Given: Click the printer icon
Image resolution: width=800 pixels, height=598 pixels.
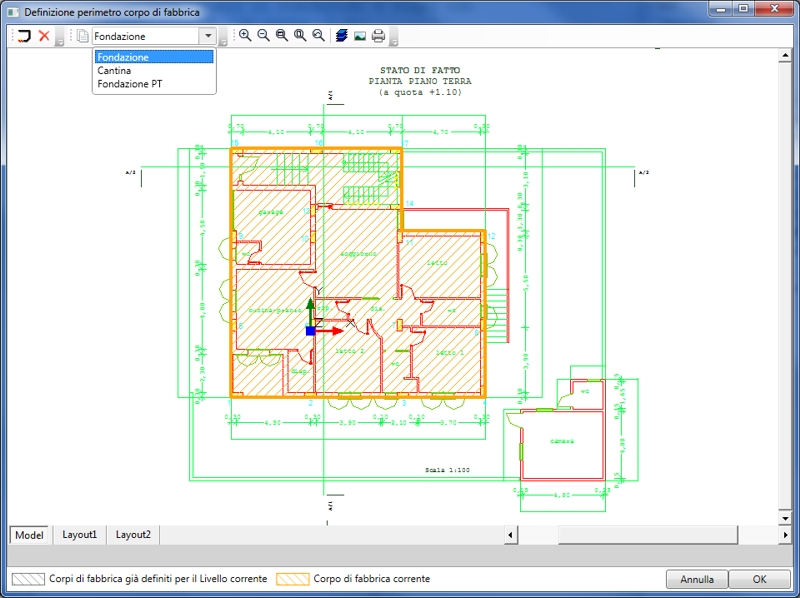Looking at the screenshot, I should click(378, 36).
